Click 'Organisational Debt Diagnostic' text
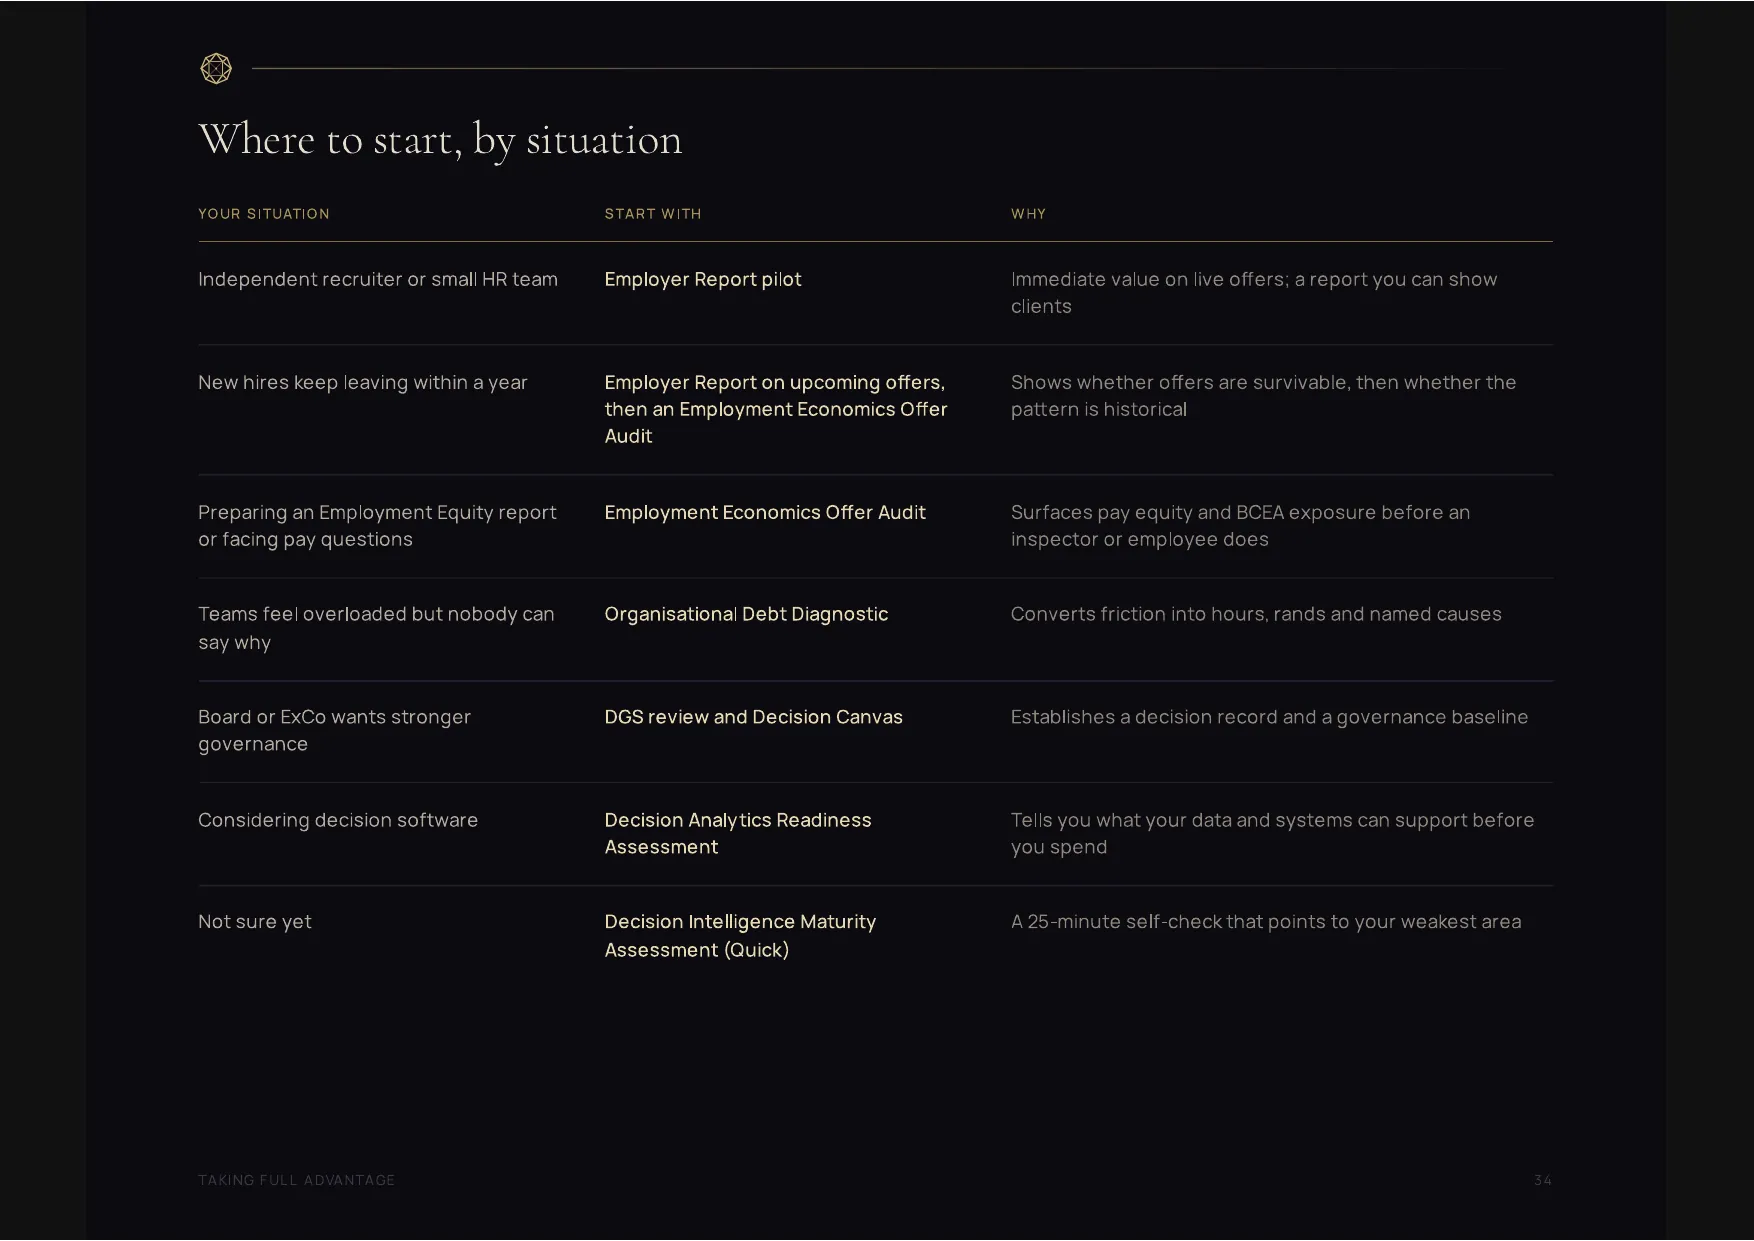This screenshot has width=1754, height=1241. tap(746, 614)
